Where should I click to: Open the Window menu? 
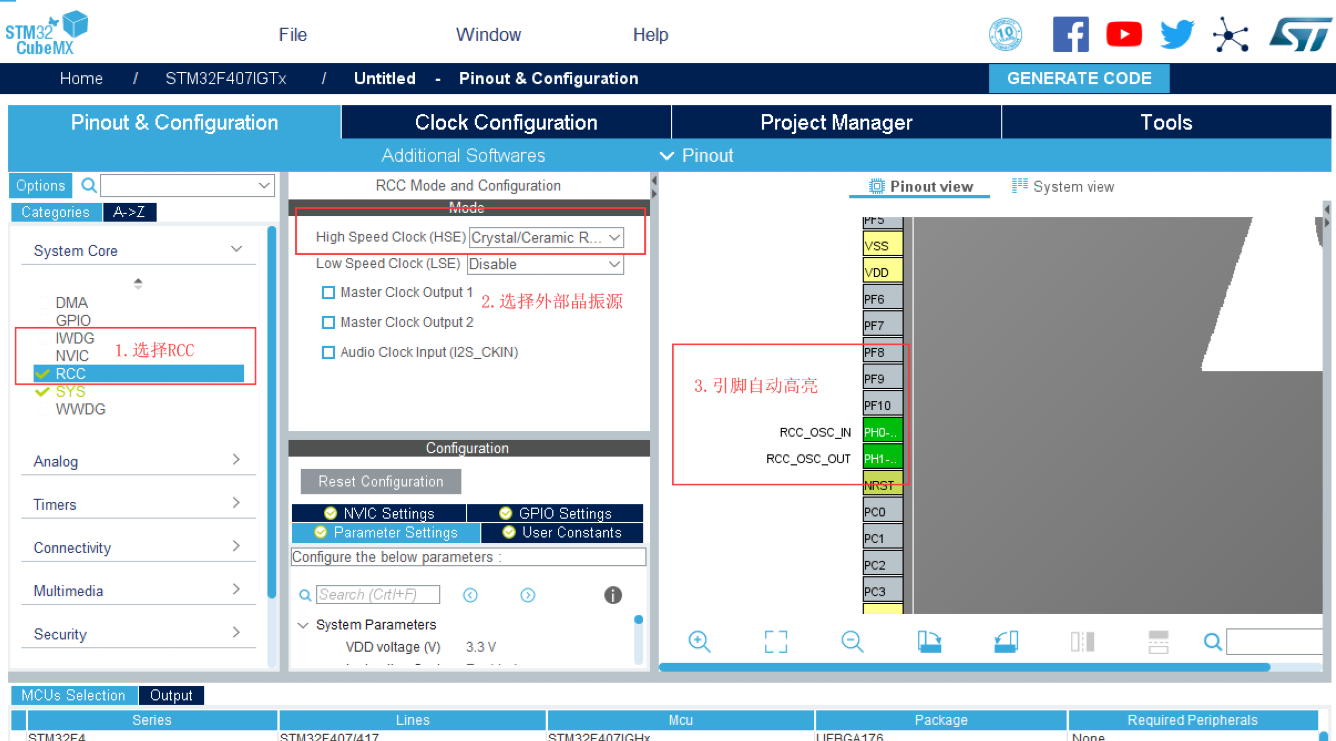coord(488,35)
